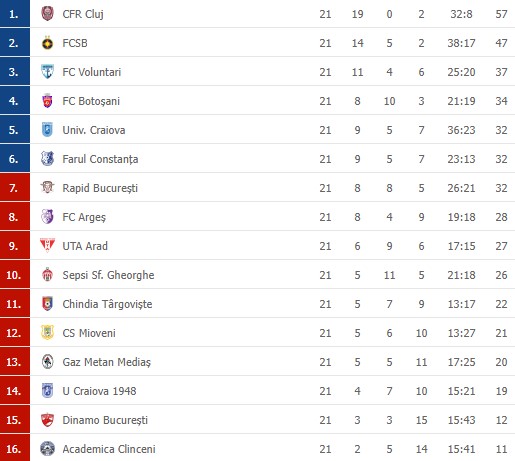Click the CFR Cluj club crest
This screenshot has width=515, height=461.
tap(47, 14)
